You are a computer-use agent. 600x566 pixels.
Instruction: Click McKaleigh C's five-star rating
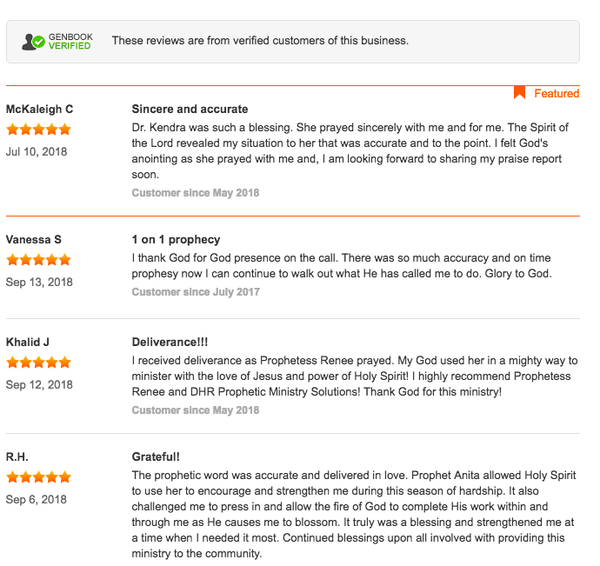pos(39,129)
